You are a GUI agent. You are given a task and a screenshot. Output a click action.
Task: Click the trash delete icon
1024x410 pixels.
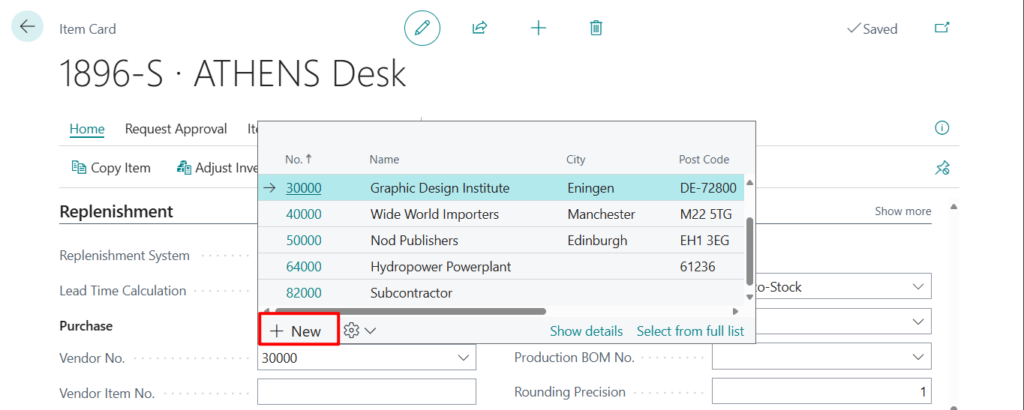tap(596, 28)
